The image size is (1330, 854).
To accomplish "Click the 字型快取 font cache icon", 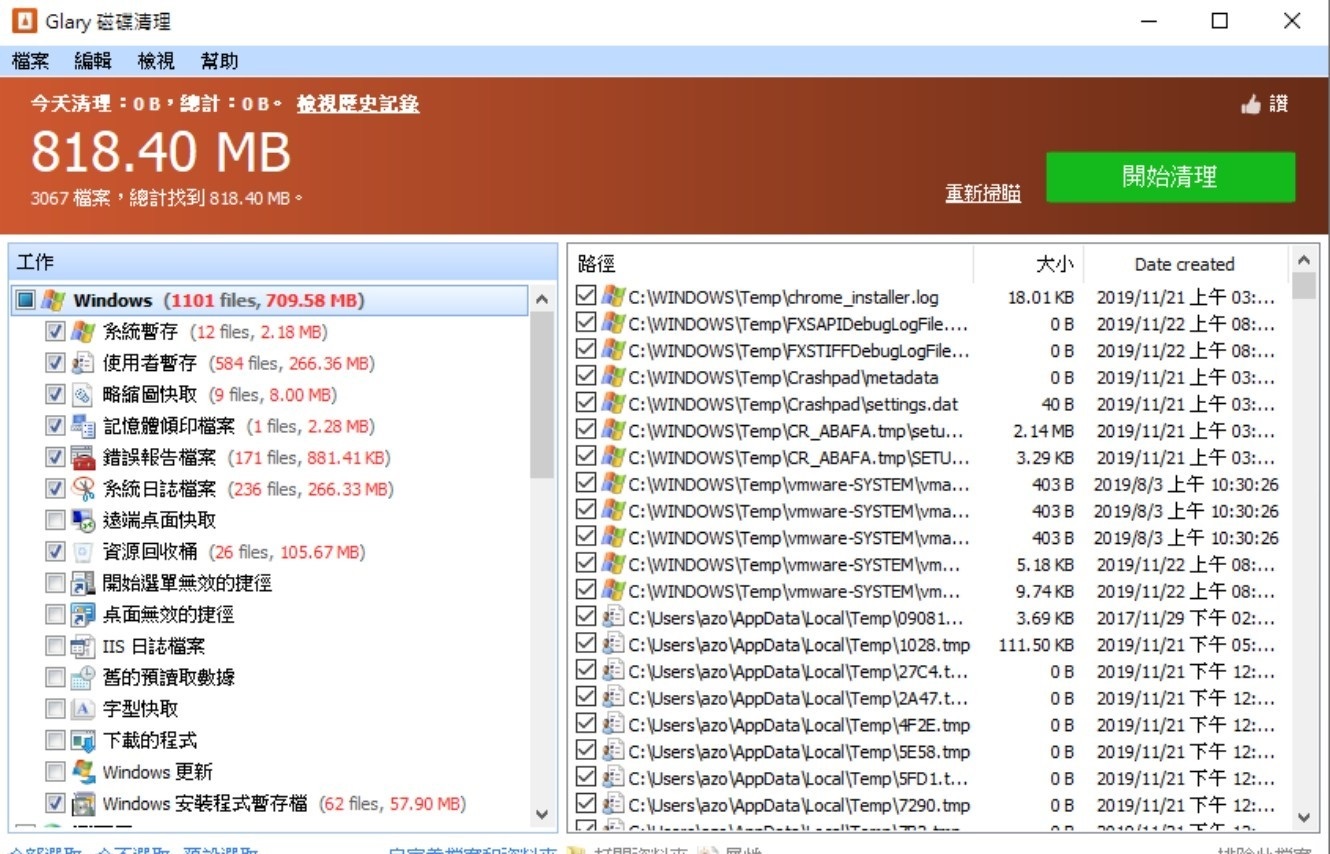I will (x=83, y=709).
